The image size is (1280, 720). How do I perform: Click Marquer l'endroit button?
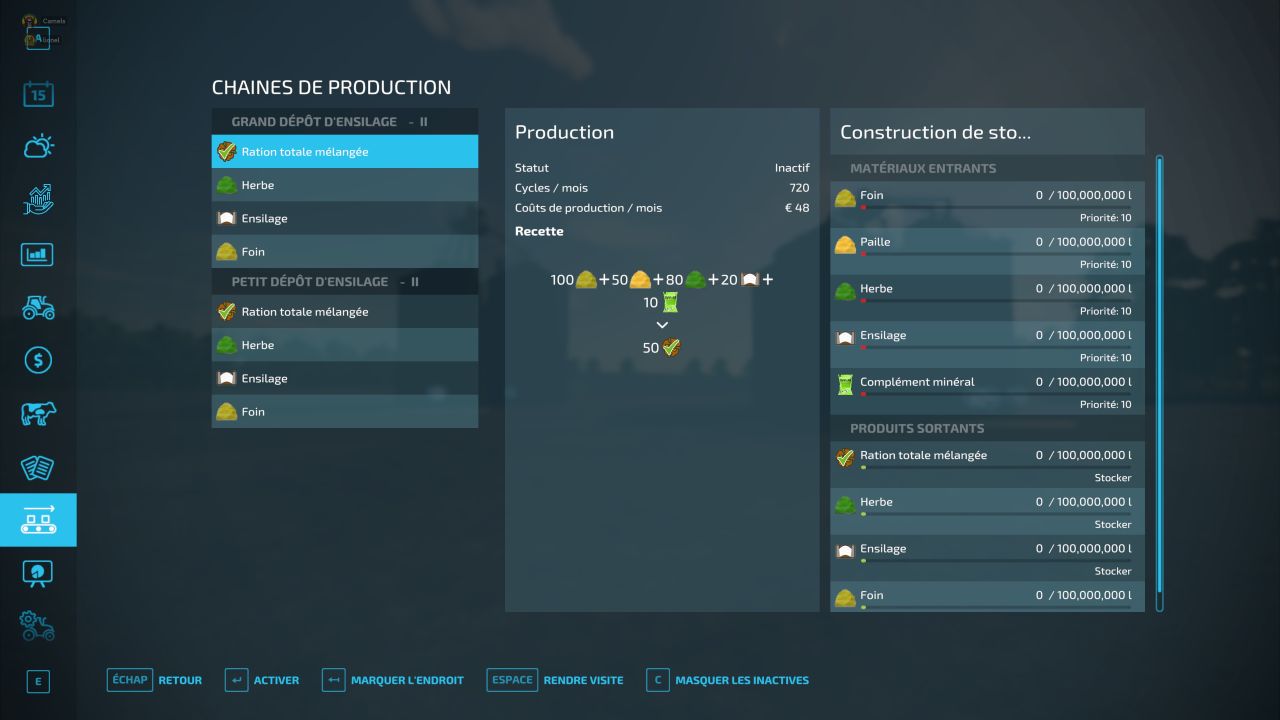click(406, 680)
